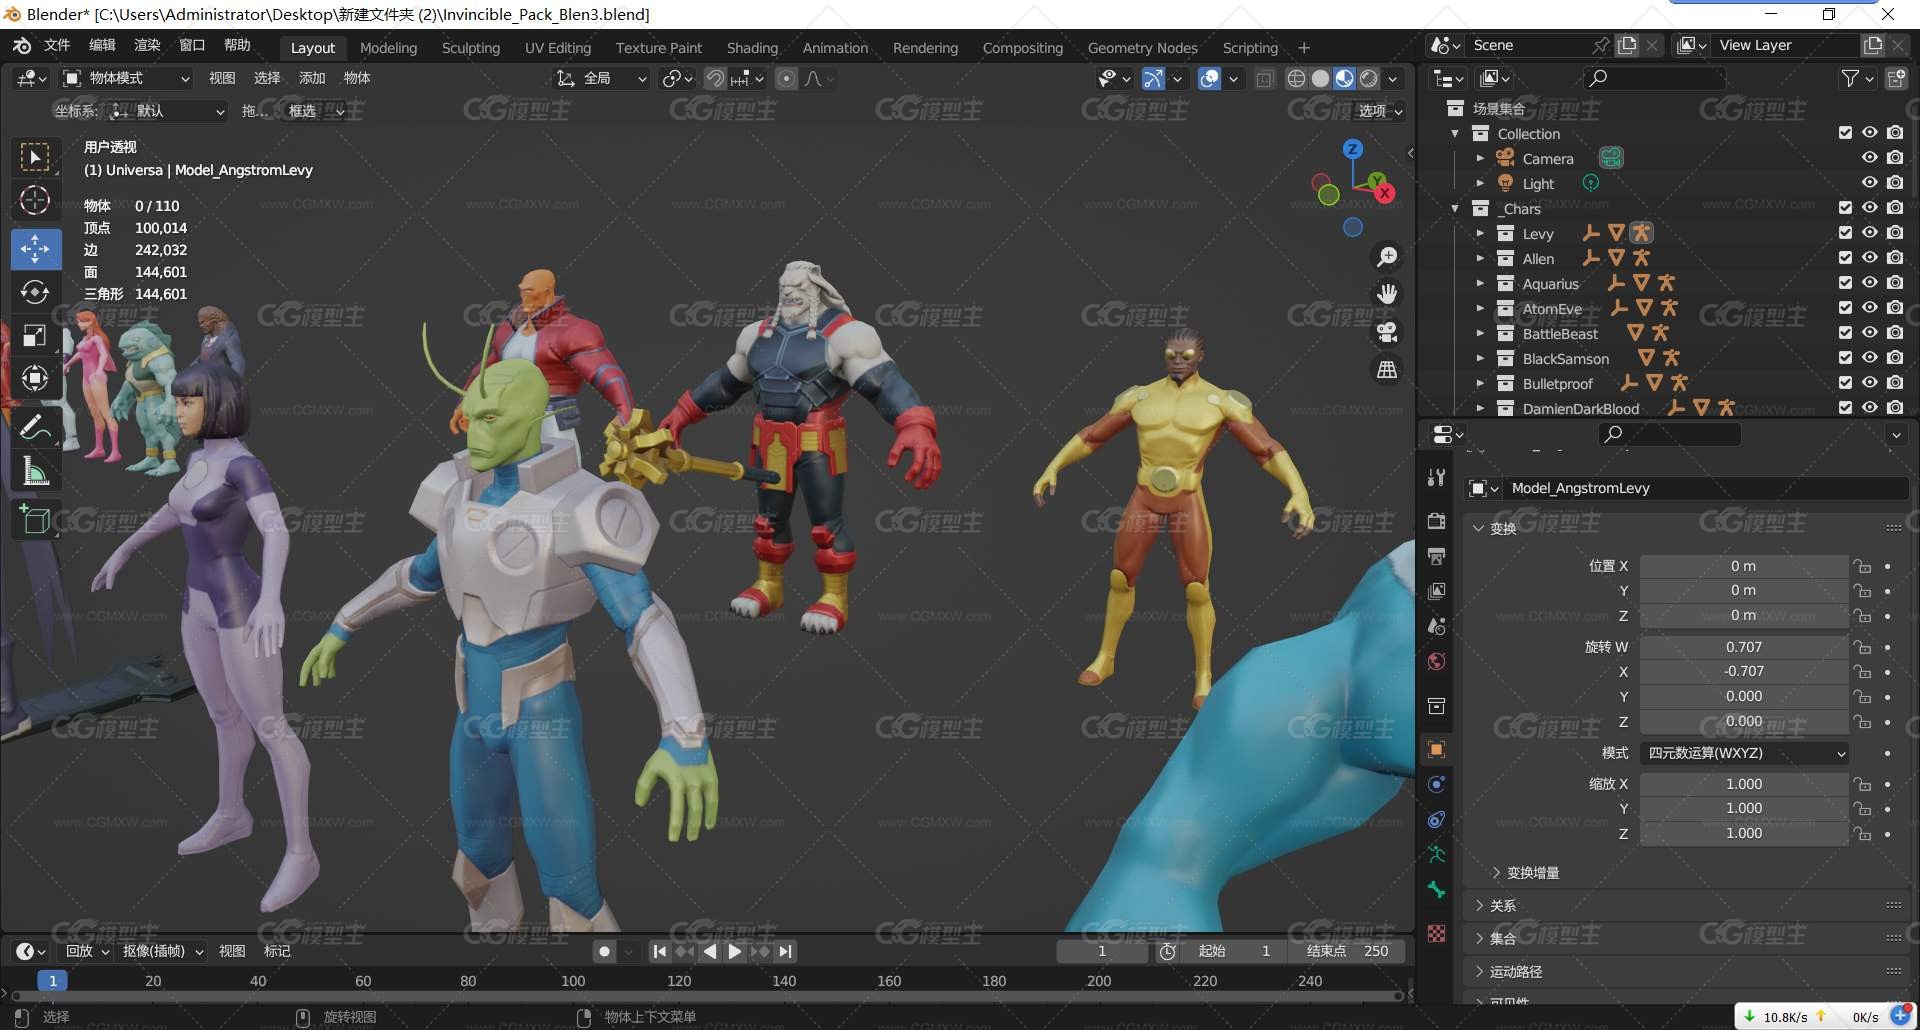1920x1030 pixels.
Task: Activate the Move tool
Action: pyautogui.click(x=35, y=249)
